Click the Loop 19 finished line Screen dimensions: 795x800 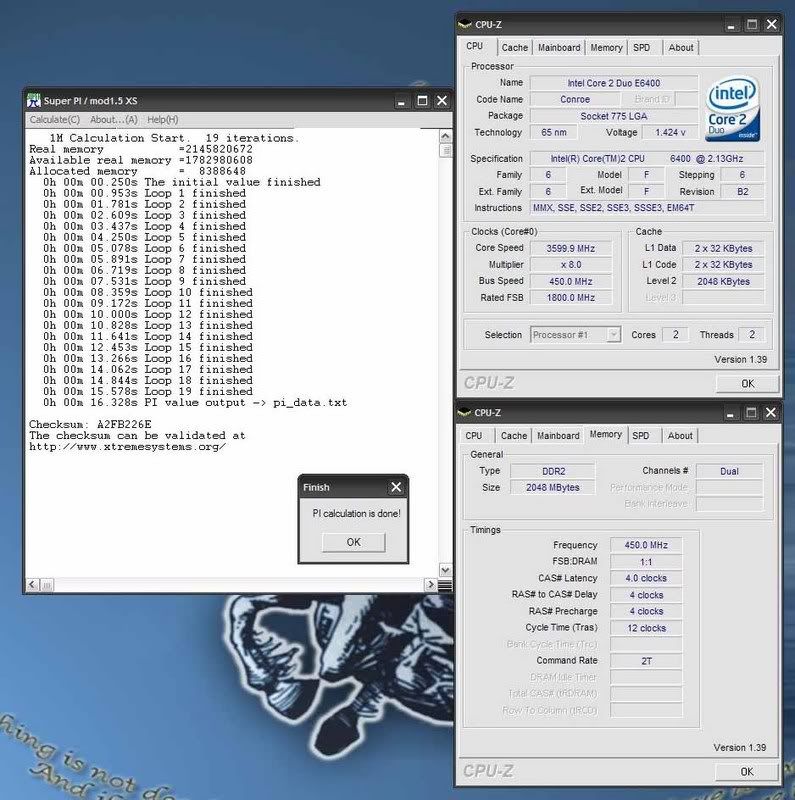[x=148, y=392]
